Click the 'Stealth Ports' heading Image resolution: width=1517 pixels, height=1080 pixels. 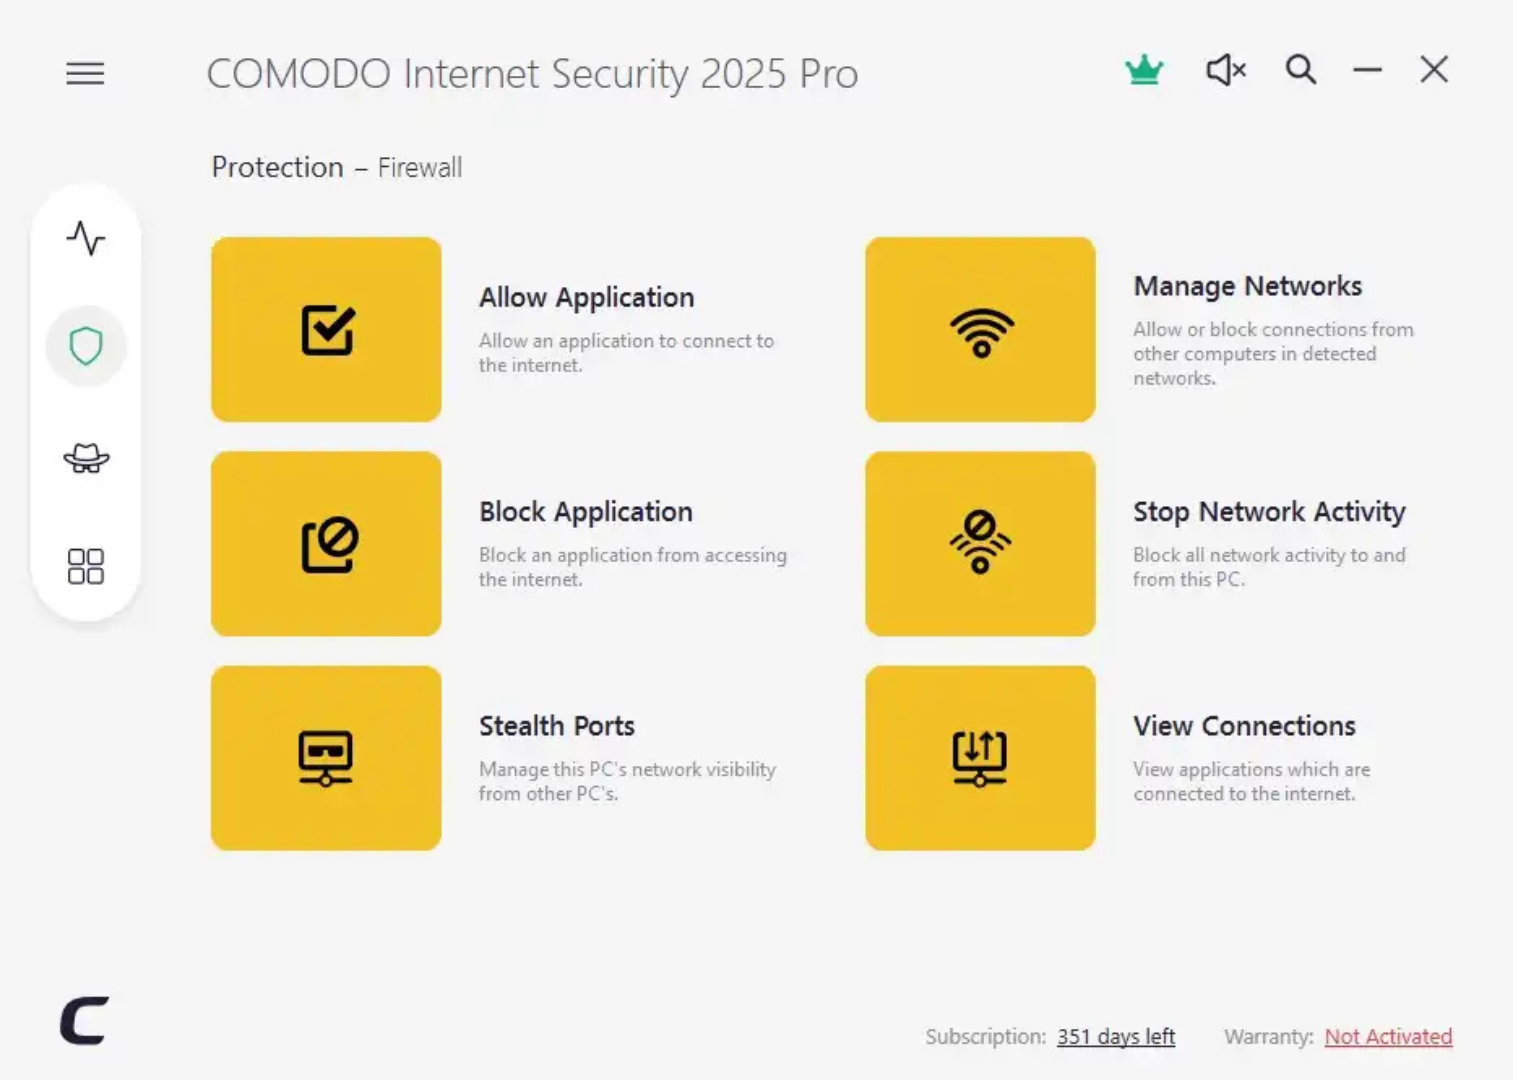point(557,725)
